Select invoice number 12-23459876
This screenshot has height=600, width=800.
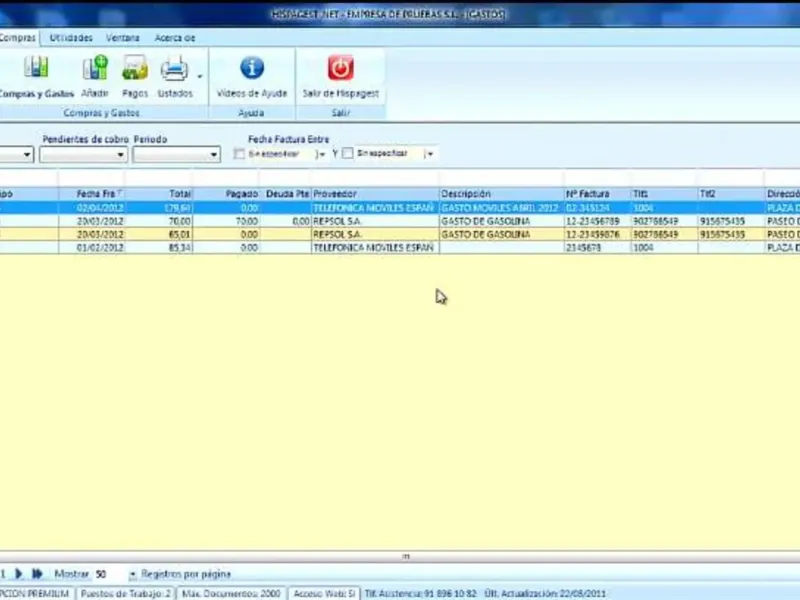pyautogui.click(x=597, y=234)
